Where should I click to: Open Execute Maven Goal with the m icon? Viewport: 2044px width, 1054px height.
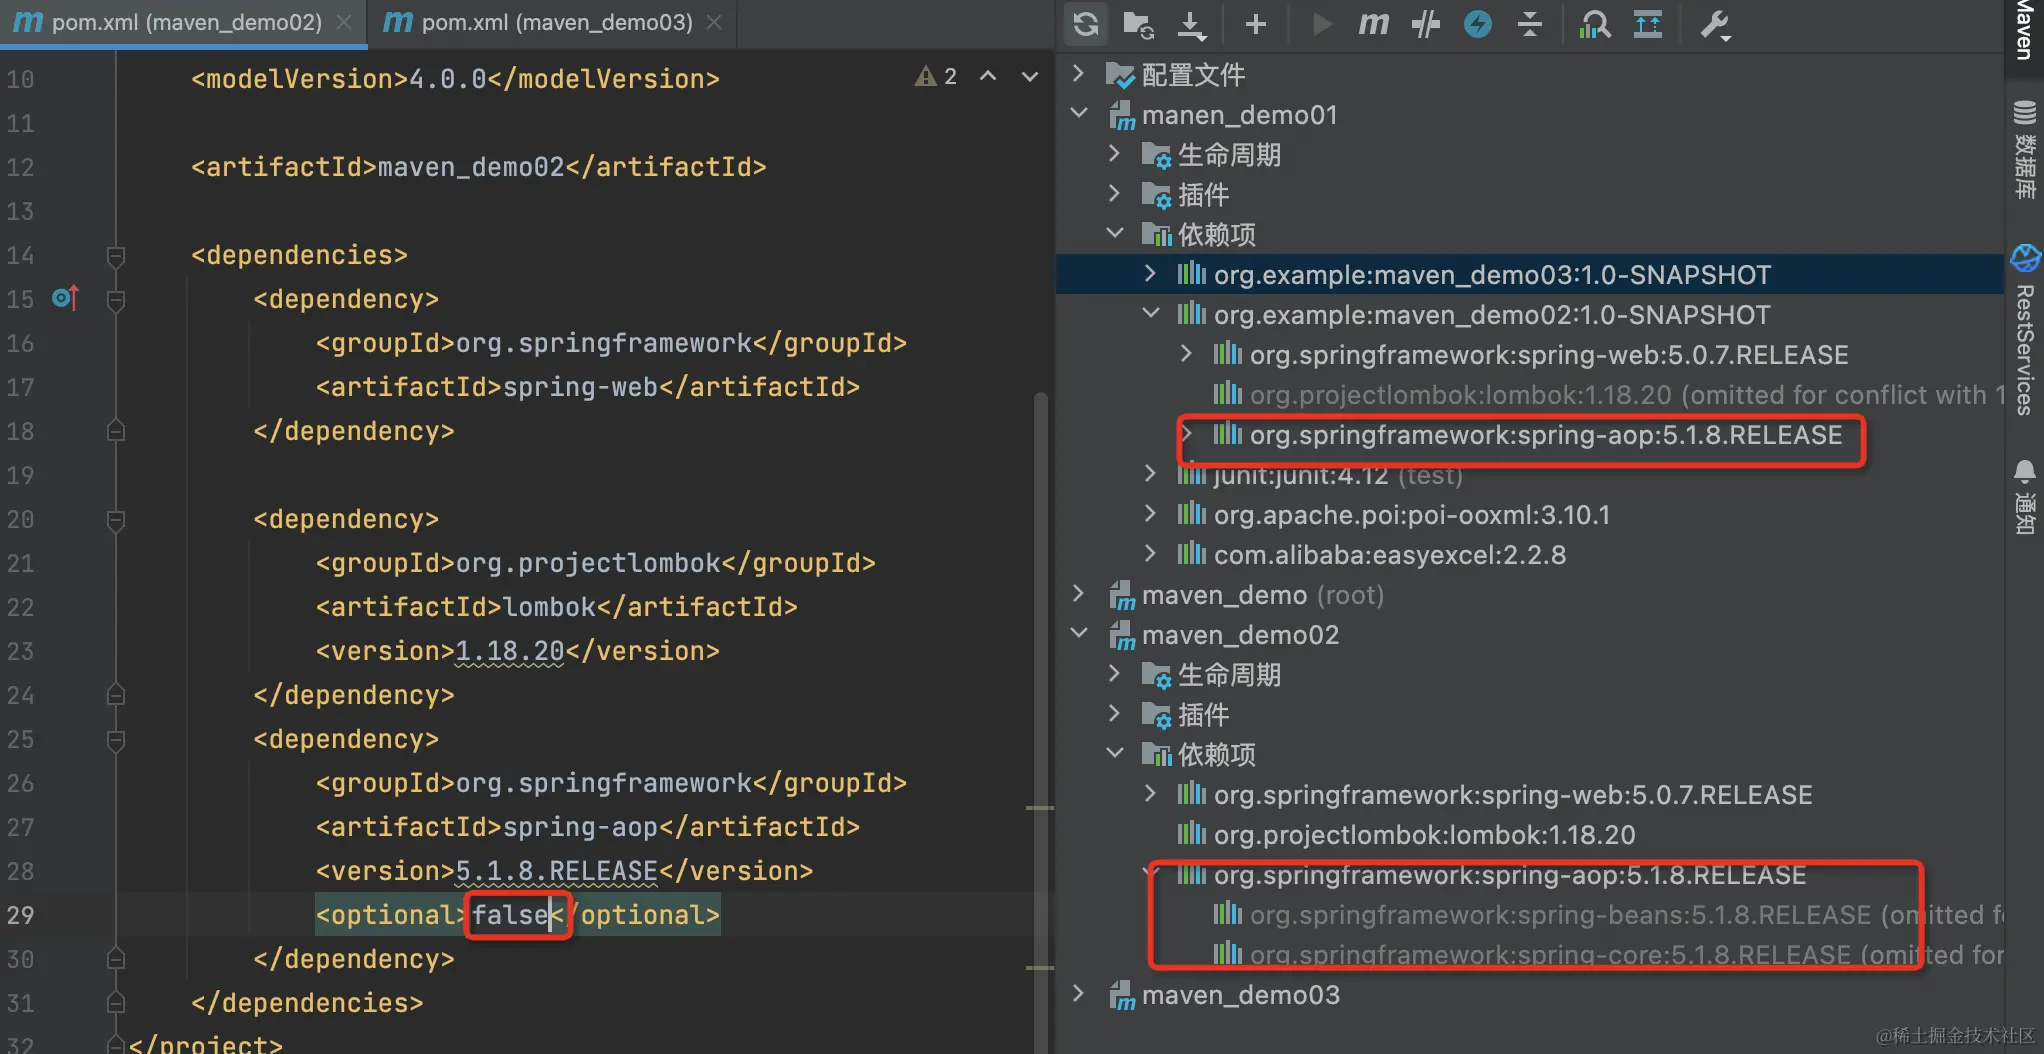coord(1374,23)
